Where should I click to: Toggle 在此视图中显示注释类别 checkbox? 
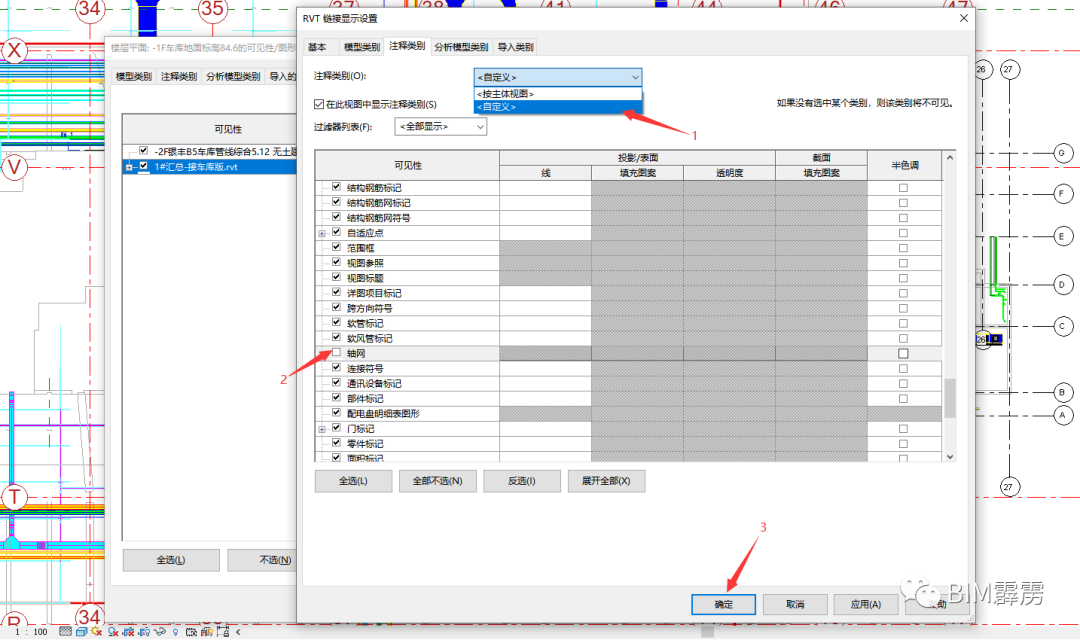(319, 104)
